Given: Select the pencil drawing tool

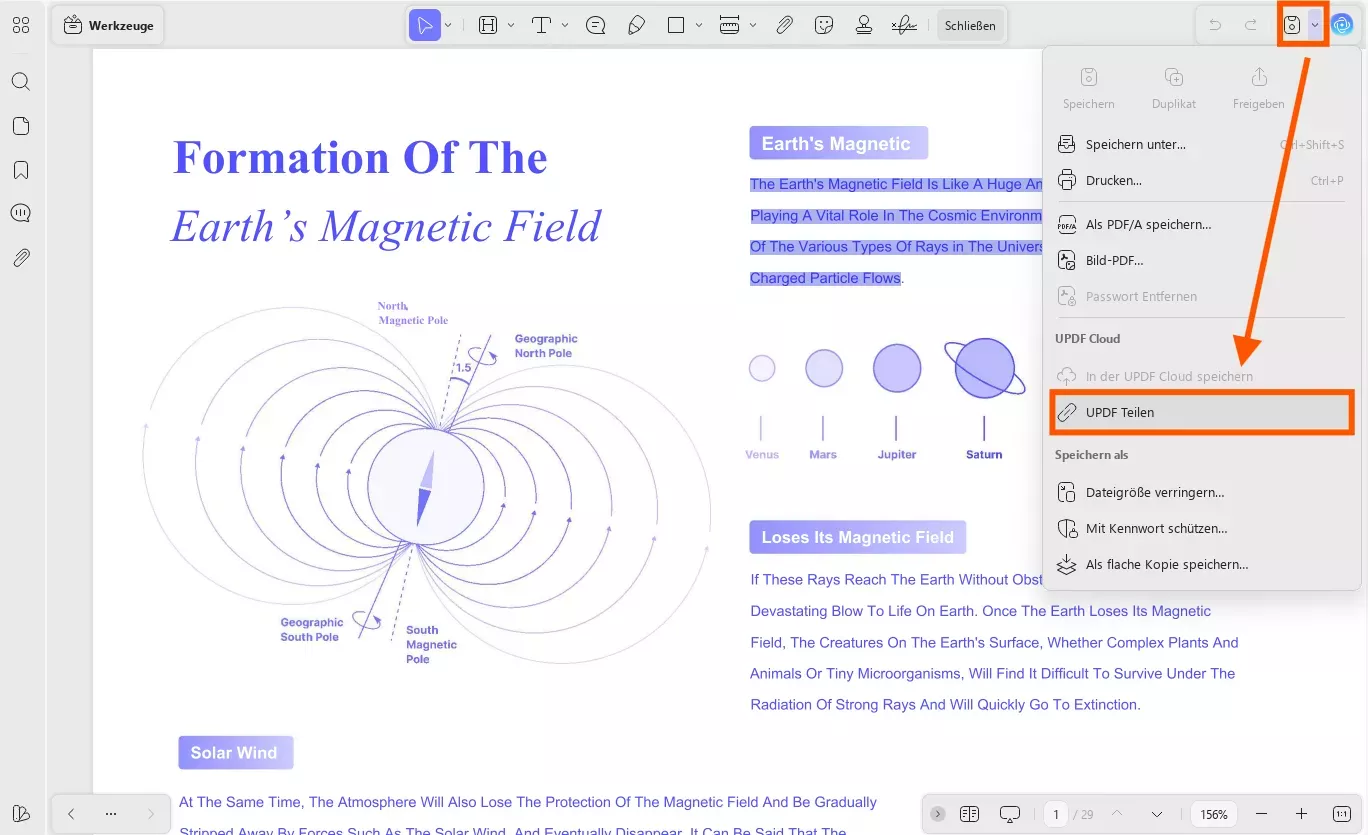Looking at the screenshot, I should tap(636, 26).
